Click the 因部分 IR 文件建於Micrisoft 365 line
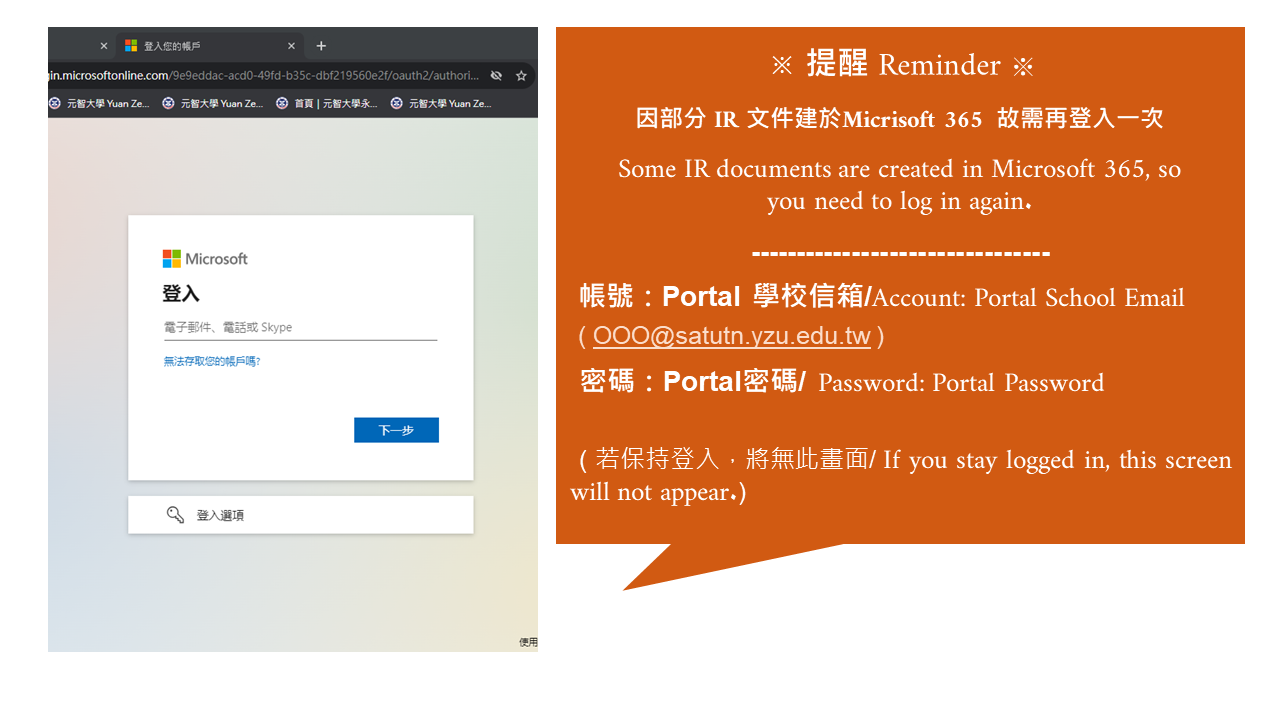Screen dimensions: 1280x720 900,119
